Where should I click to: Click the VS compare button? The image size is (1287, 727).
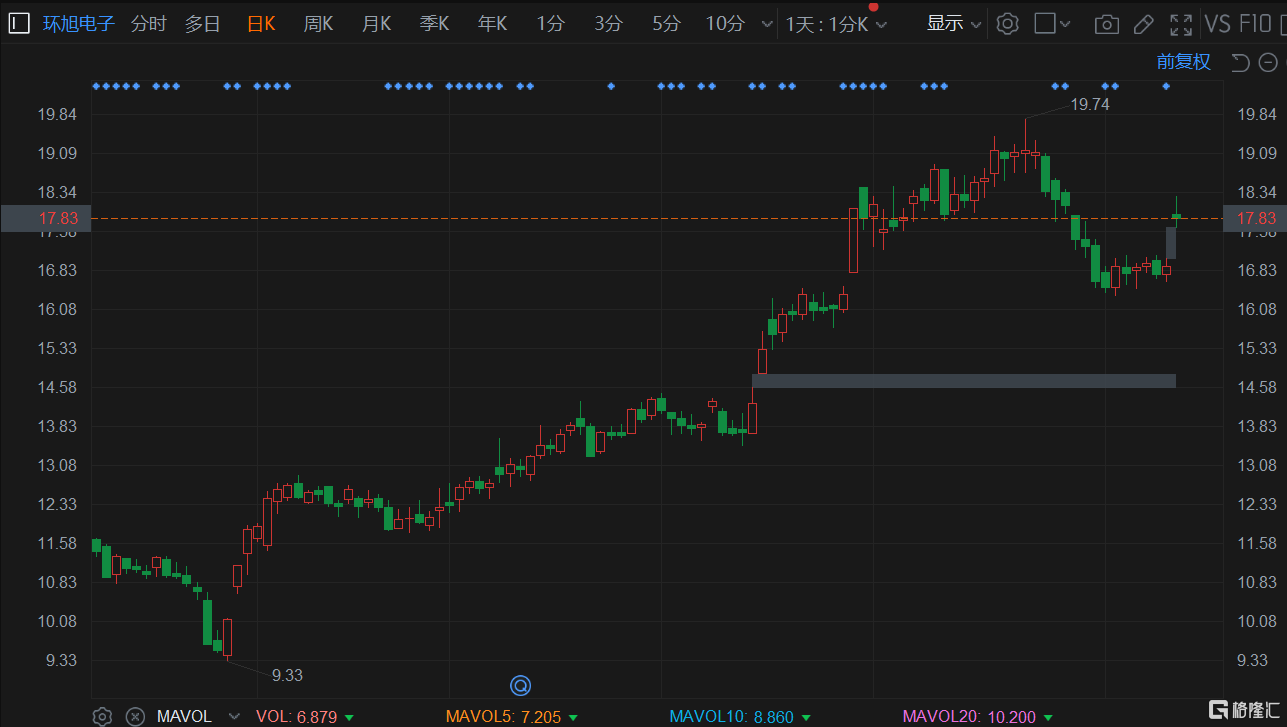point(1217,24)
